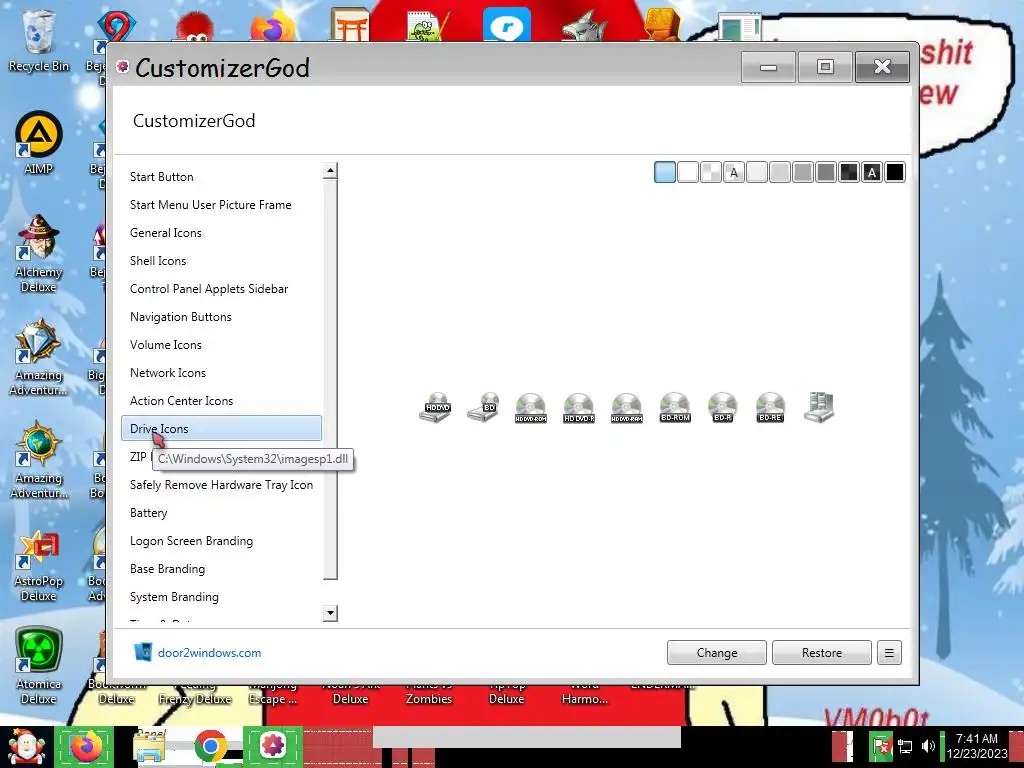Screen dimensions: 1024x768
Task: Switch to CustomizerGod taskbar button
Action: (273, 746)
